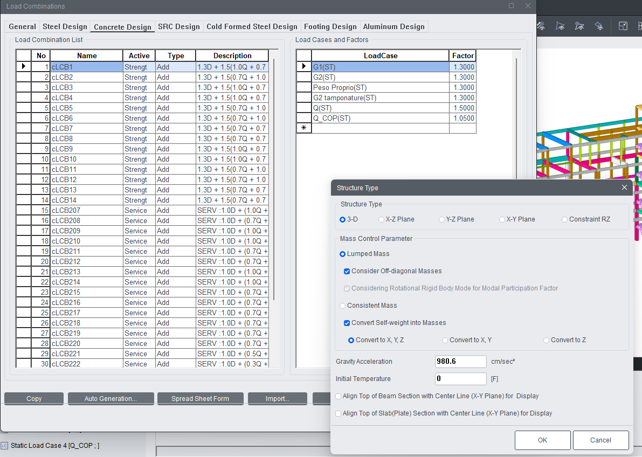Image resolution: width=642 pixels, height=457 pixels.
Task: Open Spread Sheet Form
Action: [200, 398]
